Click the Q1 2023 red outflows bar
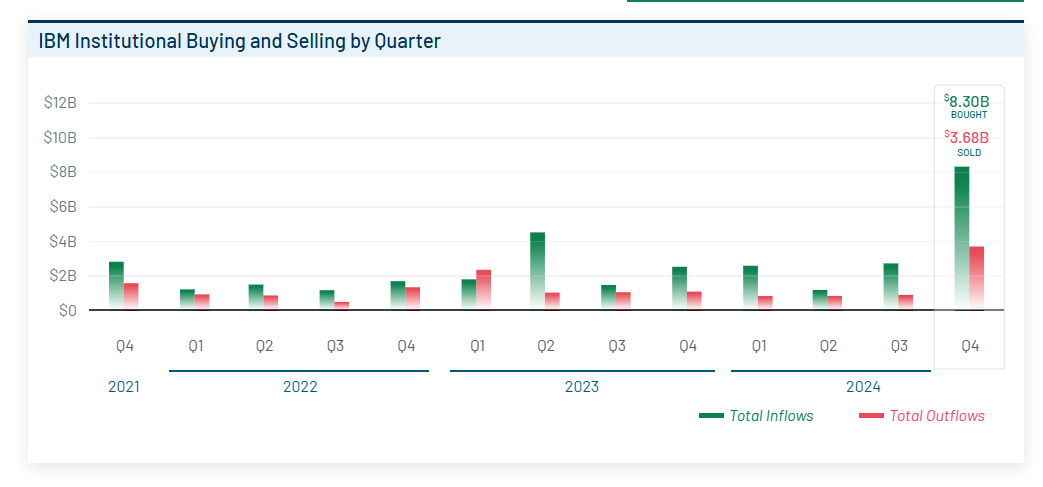This screenshot has height=487, width=1043. (484, 290)
